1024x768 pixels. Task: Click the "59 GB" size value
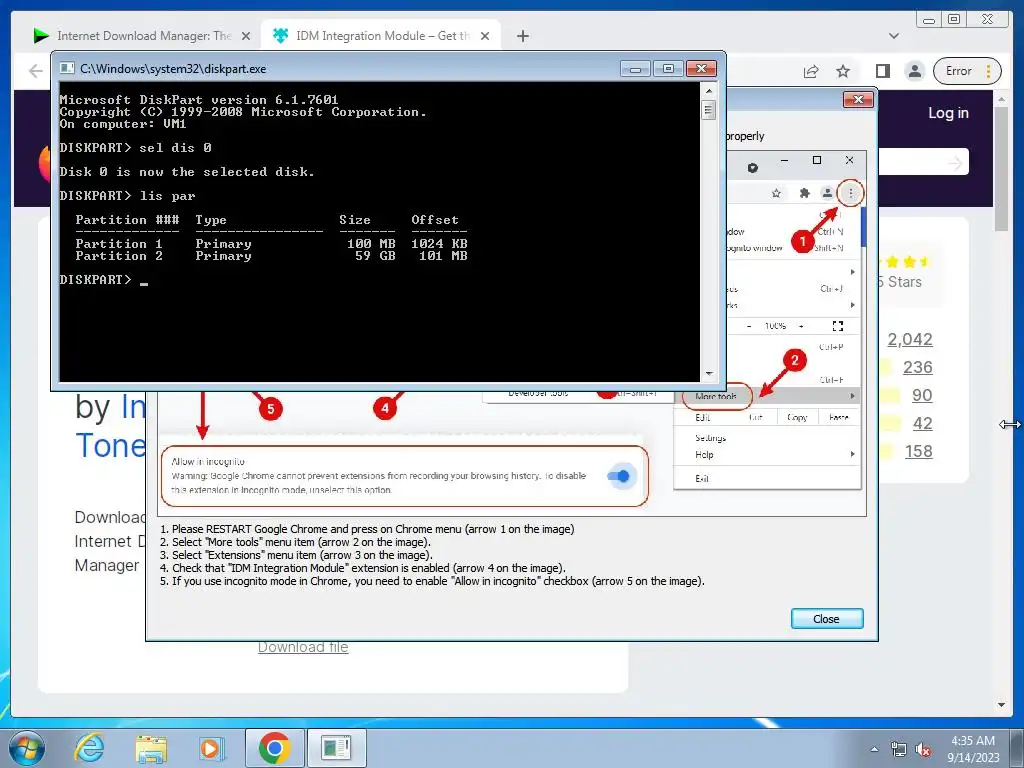(x=375, y=256)
